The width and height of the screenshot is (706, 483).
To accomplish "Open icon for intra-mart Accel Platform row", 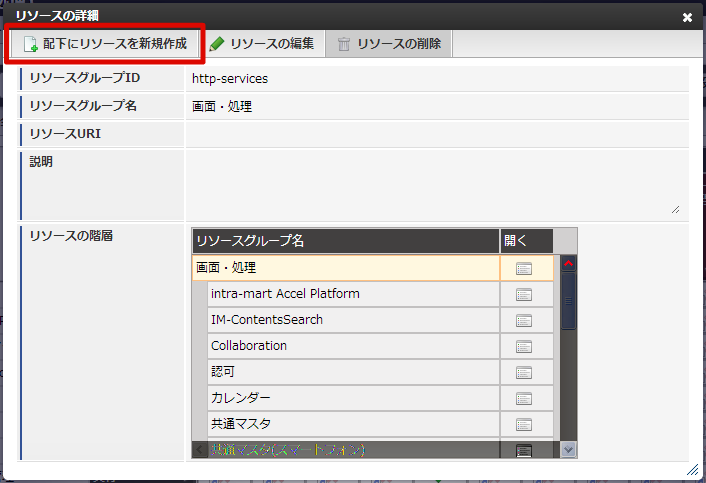I will pyautogui.click(x=524, y=294).
